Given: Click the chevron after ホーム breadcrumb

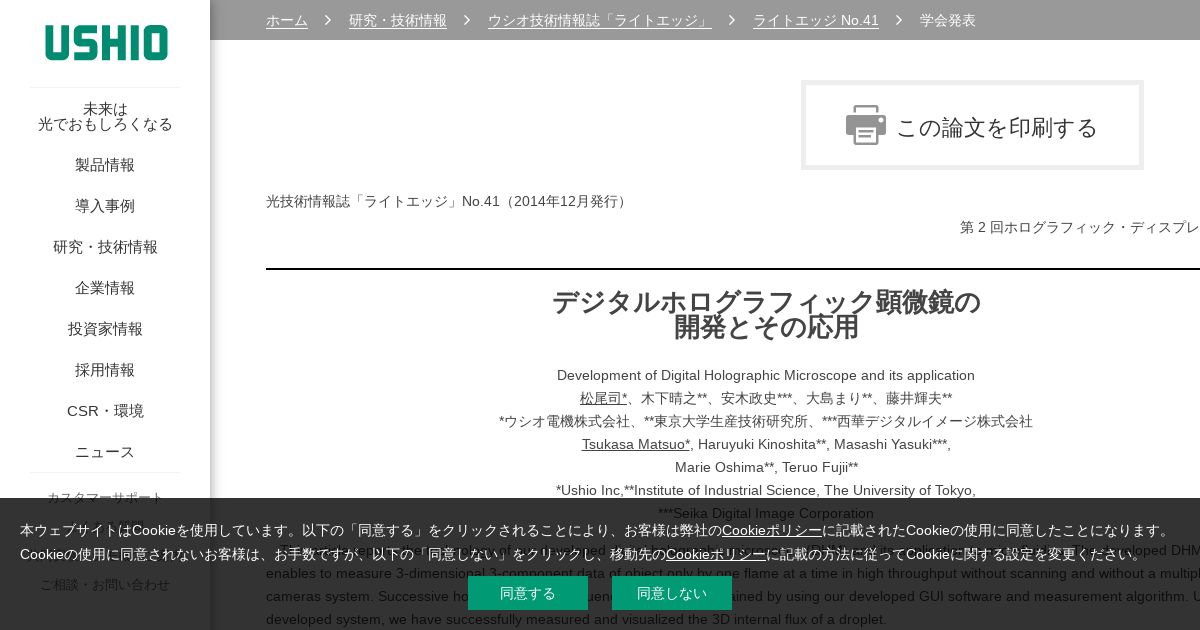Looking at the screenshot, I should (x=328, y=20).
